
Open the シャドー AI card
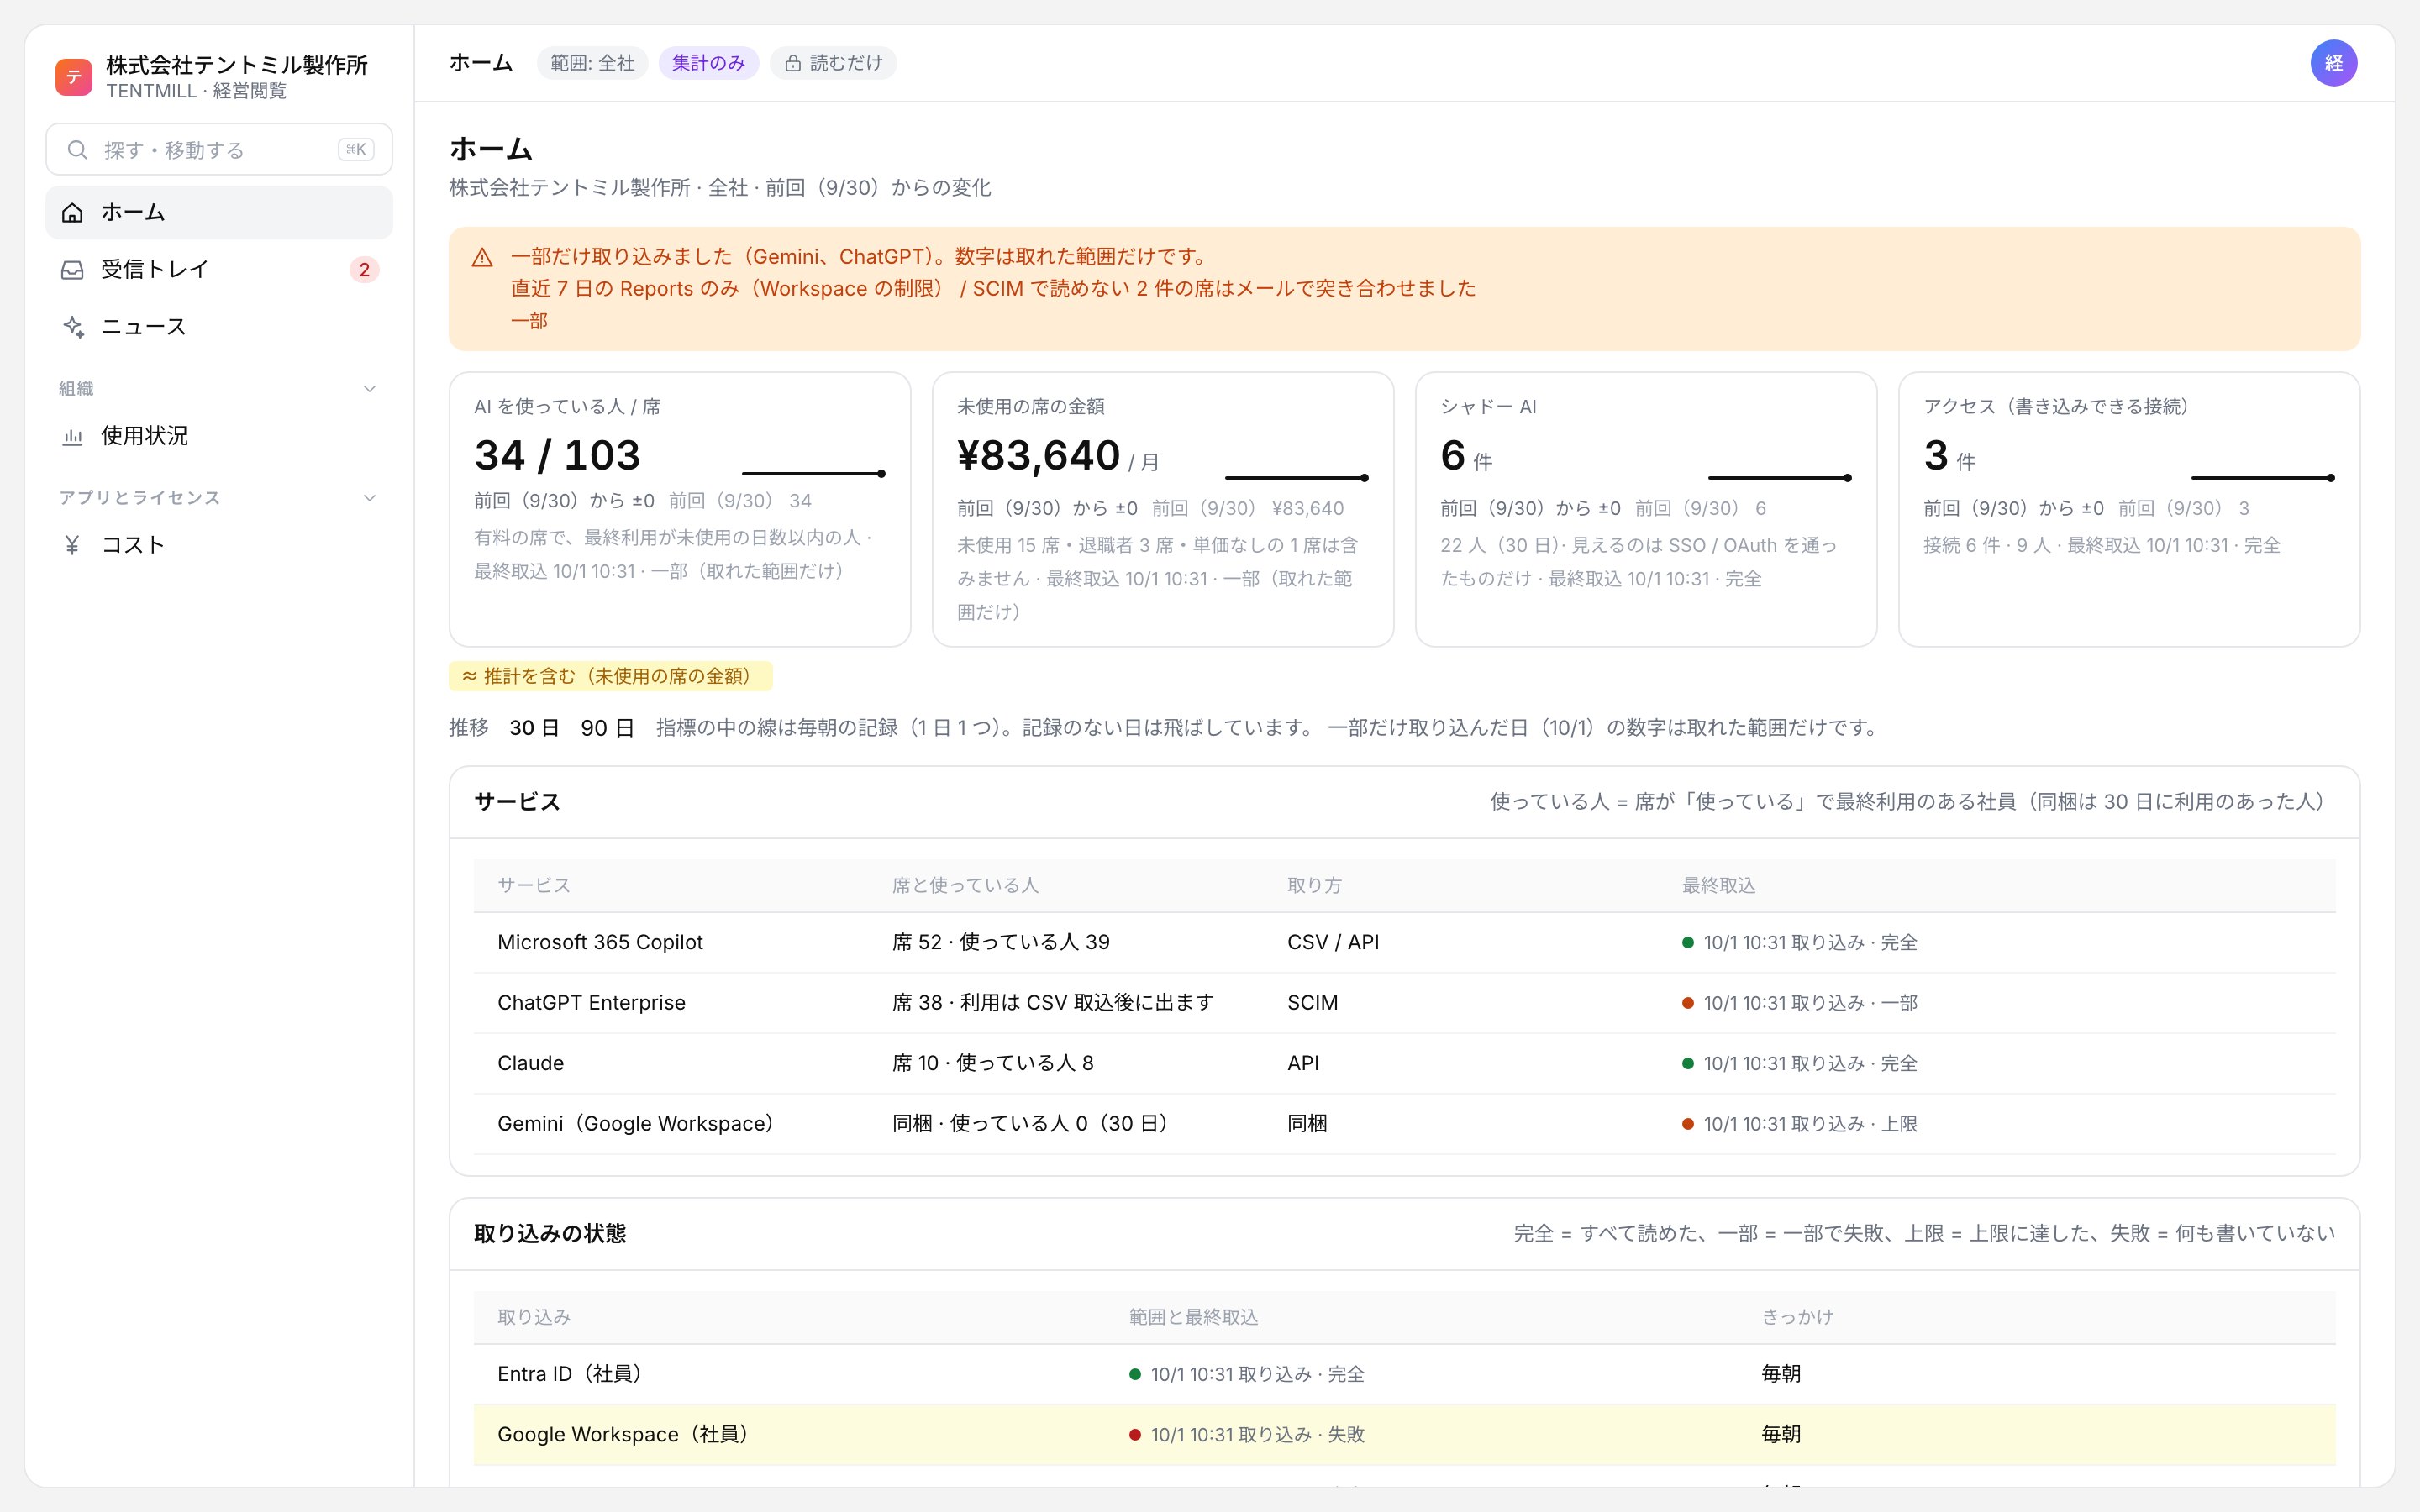click(x=1646, y=509)
